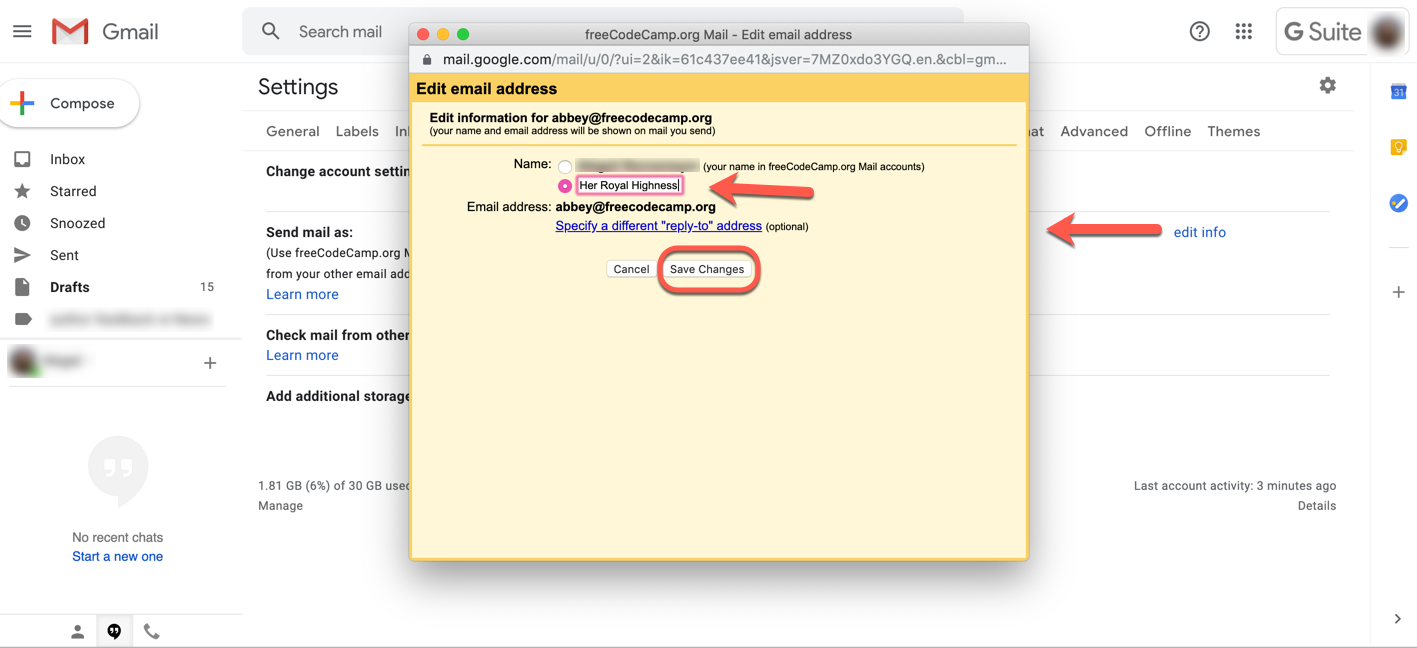The height and width of the screenshot is (648, 1417).
Task: Switch to the Themes settings tab
Action: (x=1234, y=131)
